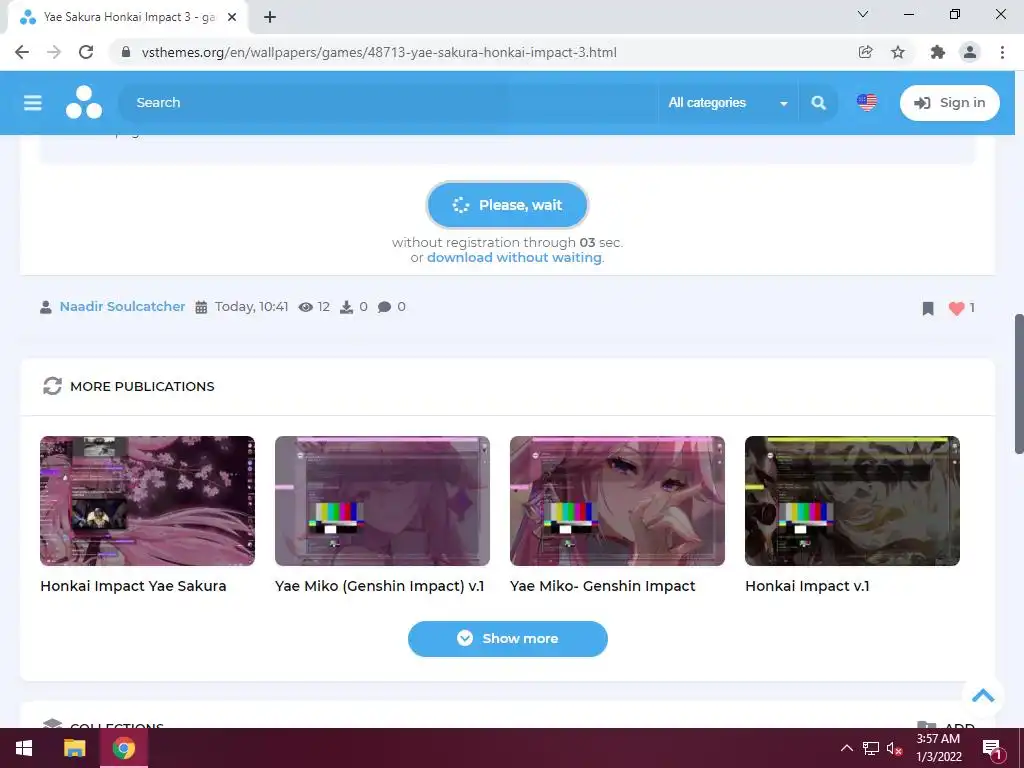1024x768 pixels.
Task: Open the hamburger menu icon
Action: 33,103
